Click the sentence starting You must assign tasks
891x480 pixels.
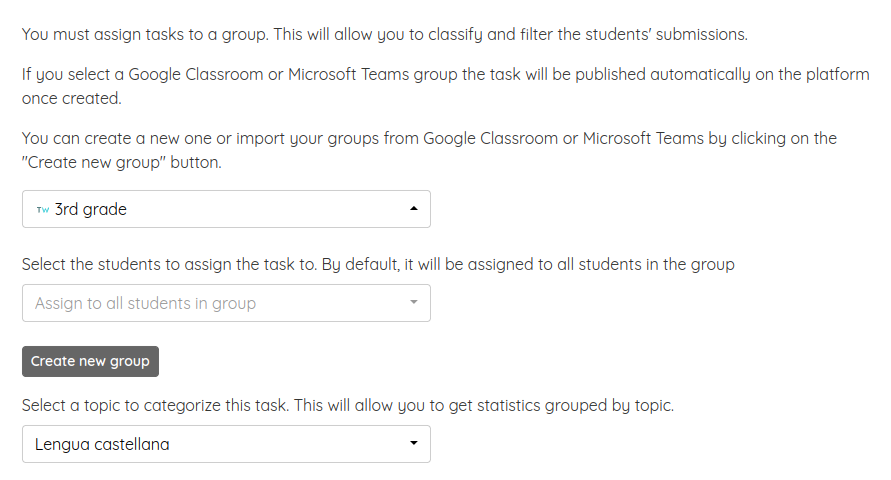[384, 35]
